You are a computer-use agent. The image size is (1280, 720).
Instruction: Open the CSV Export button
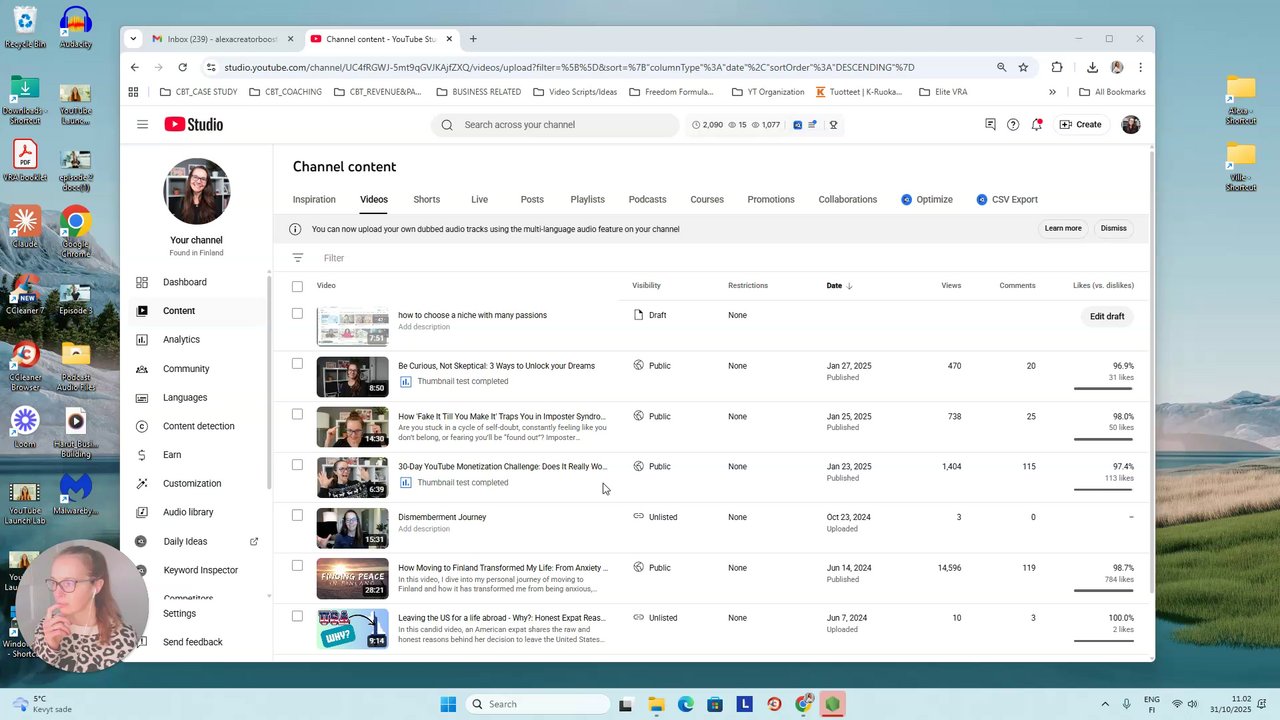[x=1007, y=199]
